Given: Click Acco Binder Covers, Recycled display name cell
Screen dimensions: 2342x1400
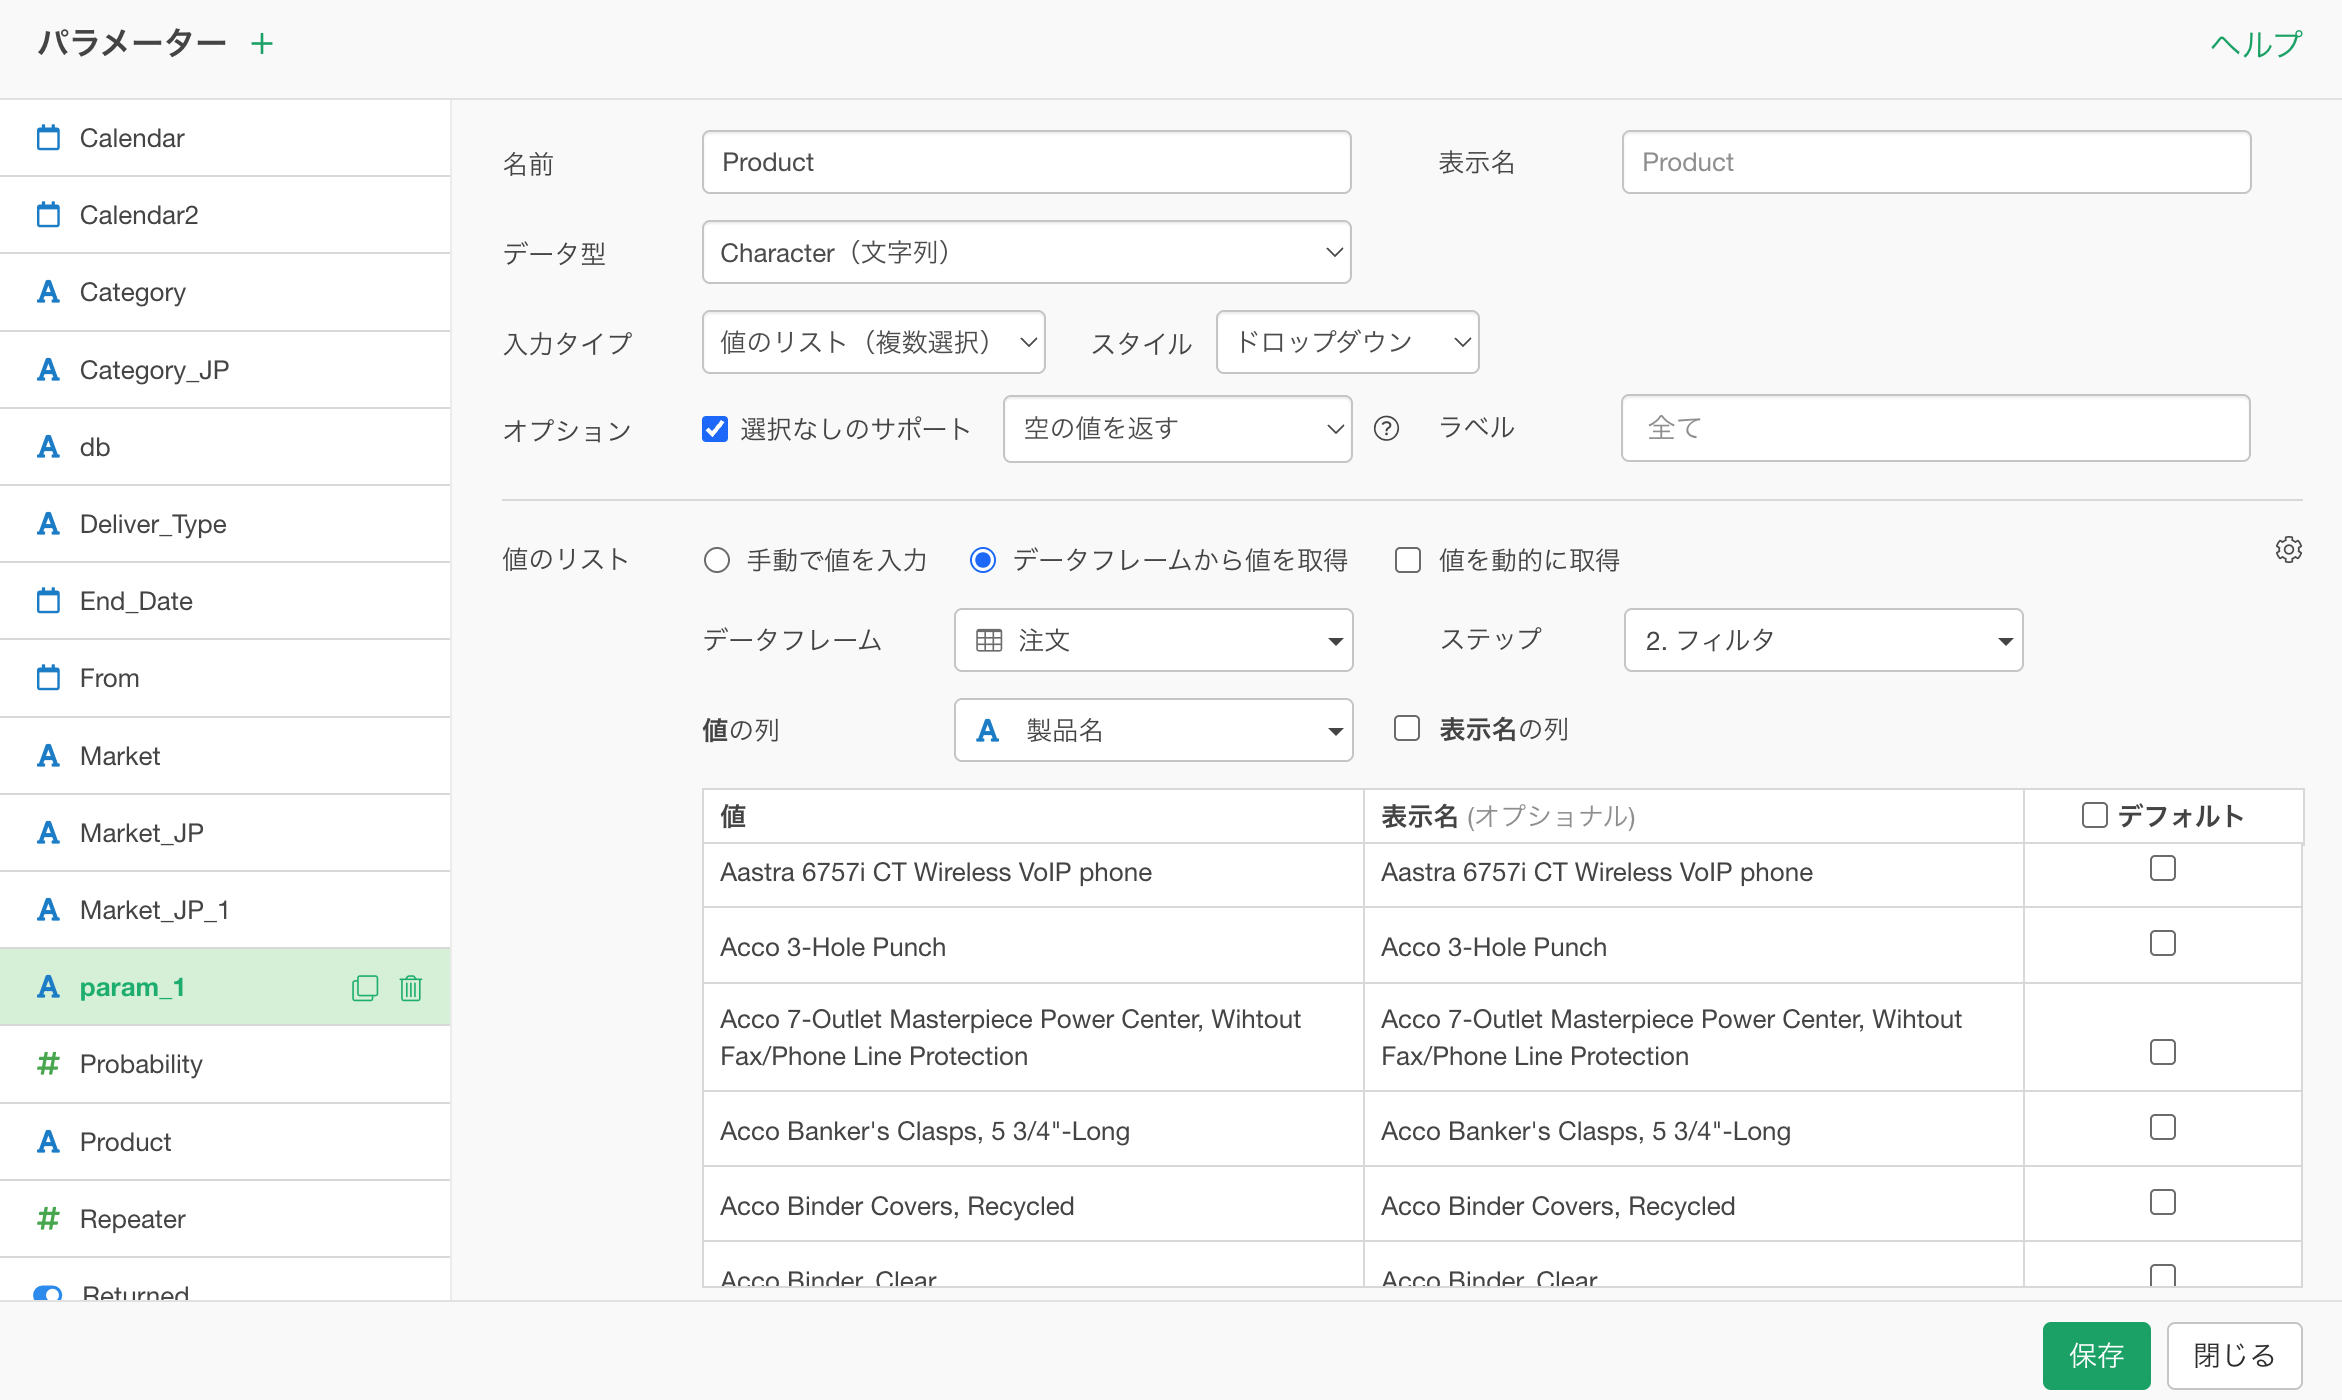Looking at the screenshot, I should tap(1694, 1205).
